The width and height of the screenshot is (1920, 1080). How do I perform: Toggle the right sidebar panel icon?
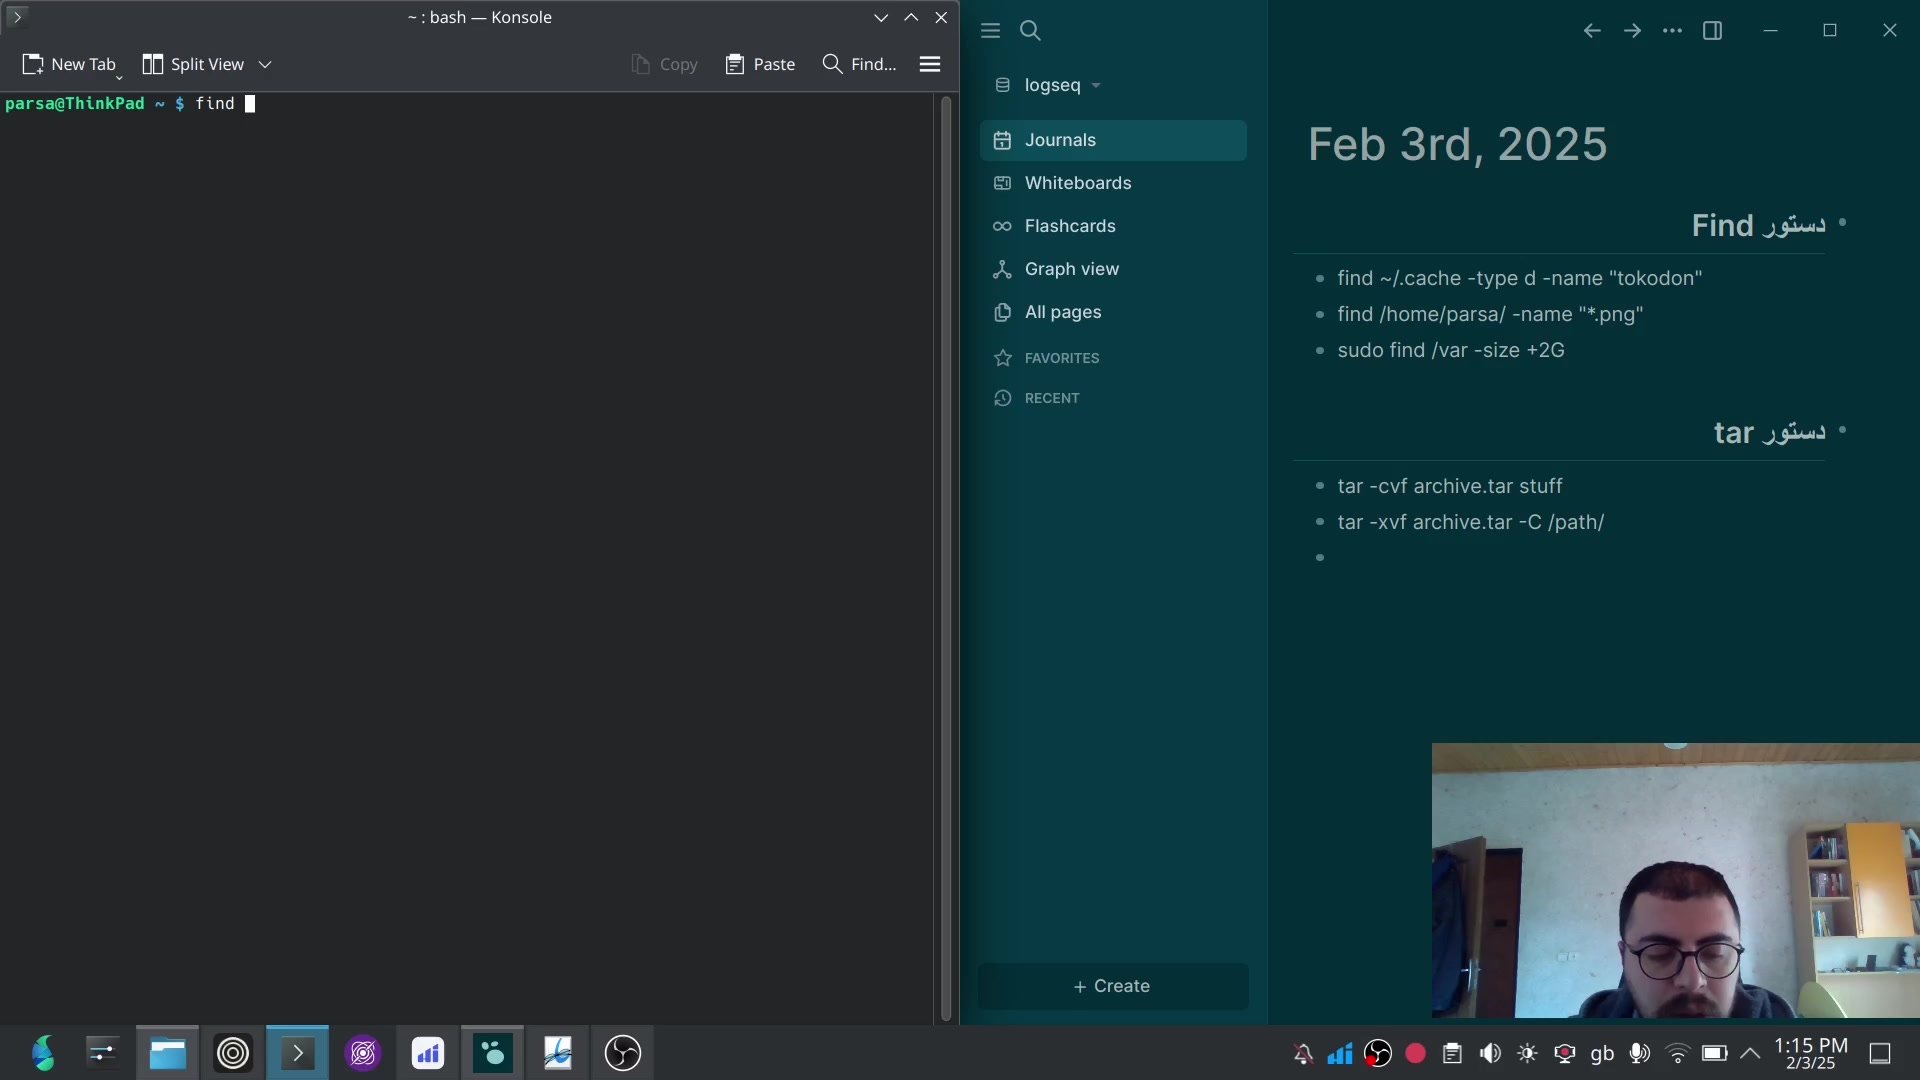pos(1712,31)
